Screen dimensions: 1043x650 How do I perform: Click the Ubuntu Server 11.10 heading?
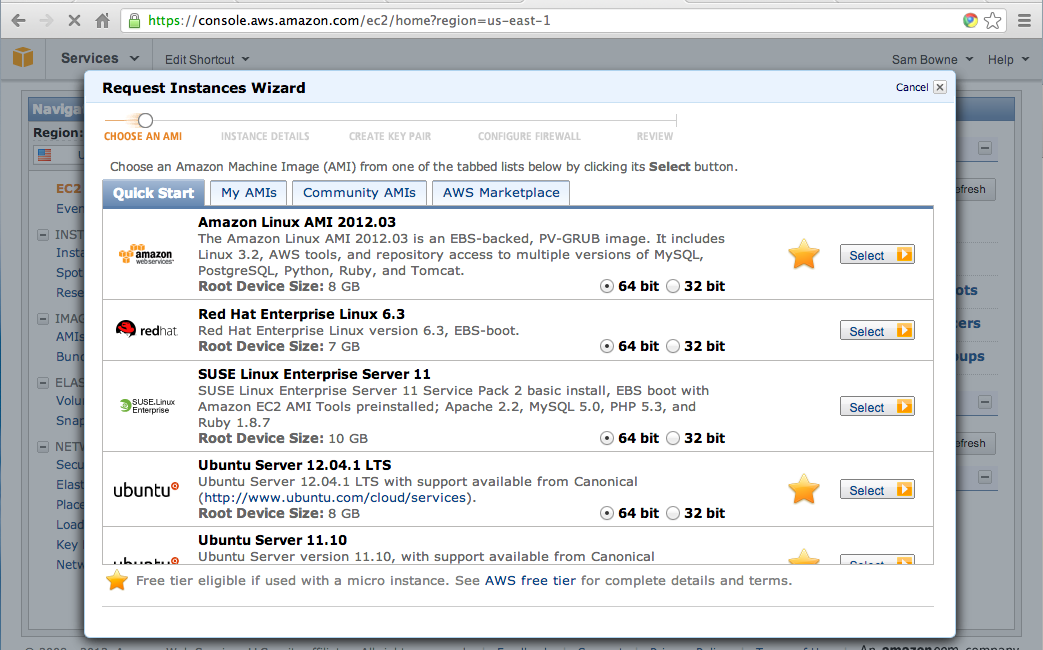click(273, 540)
